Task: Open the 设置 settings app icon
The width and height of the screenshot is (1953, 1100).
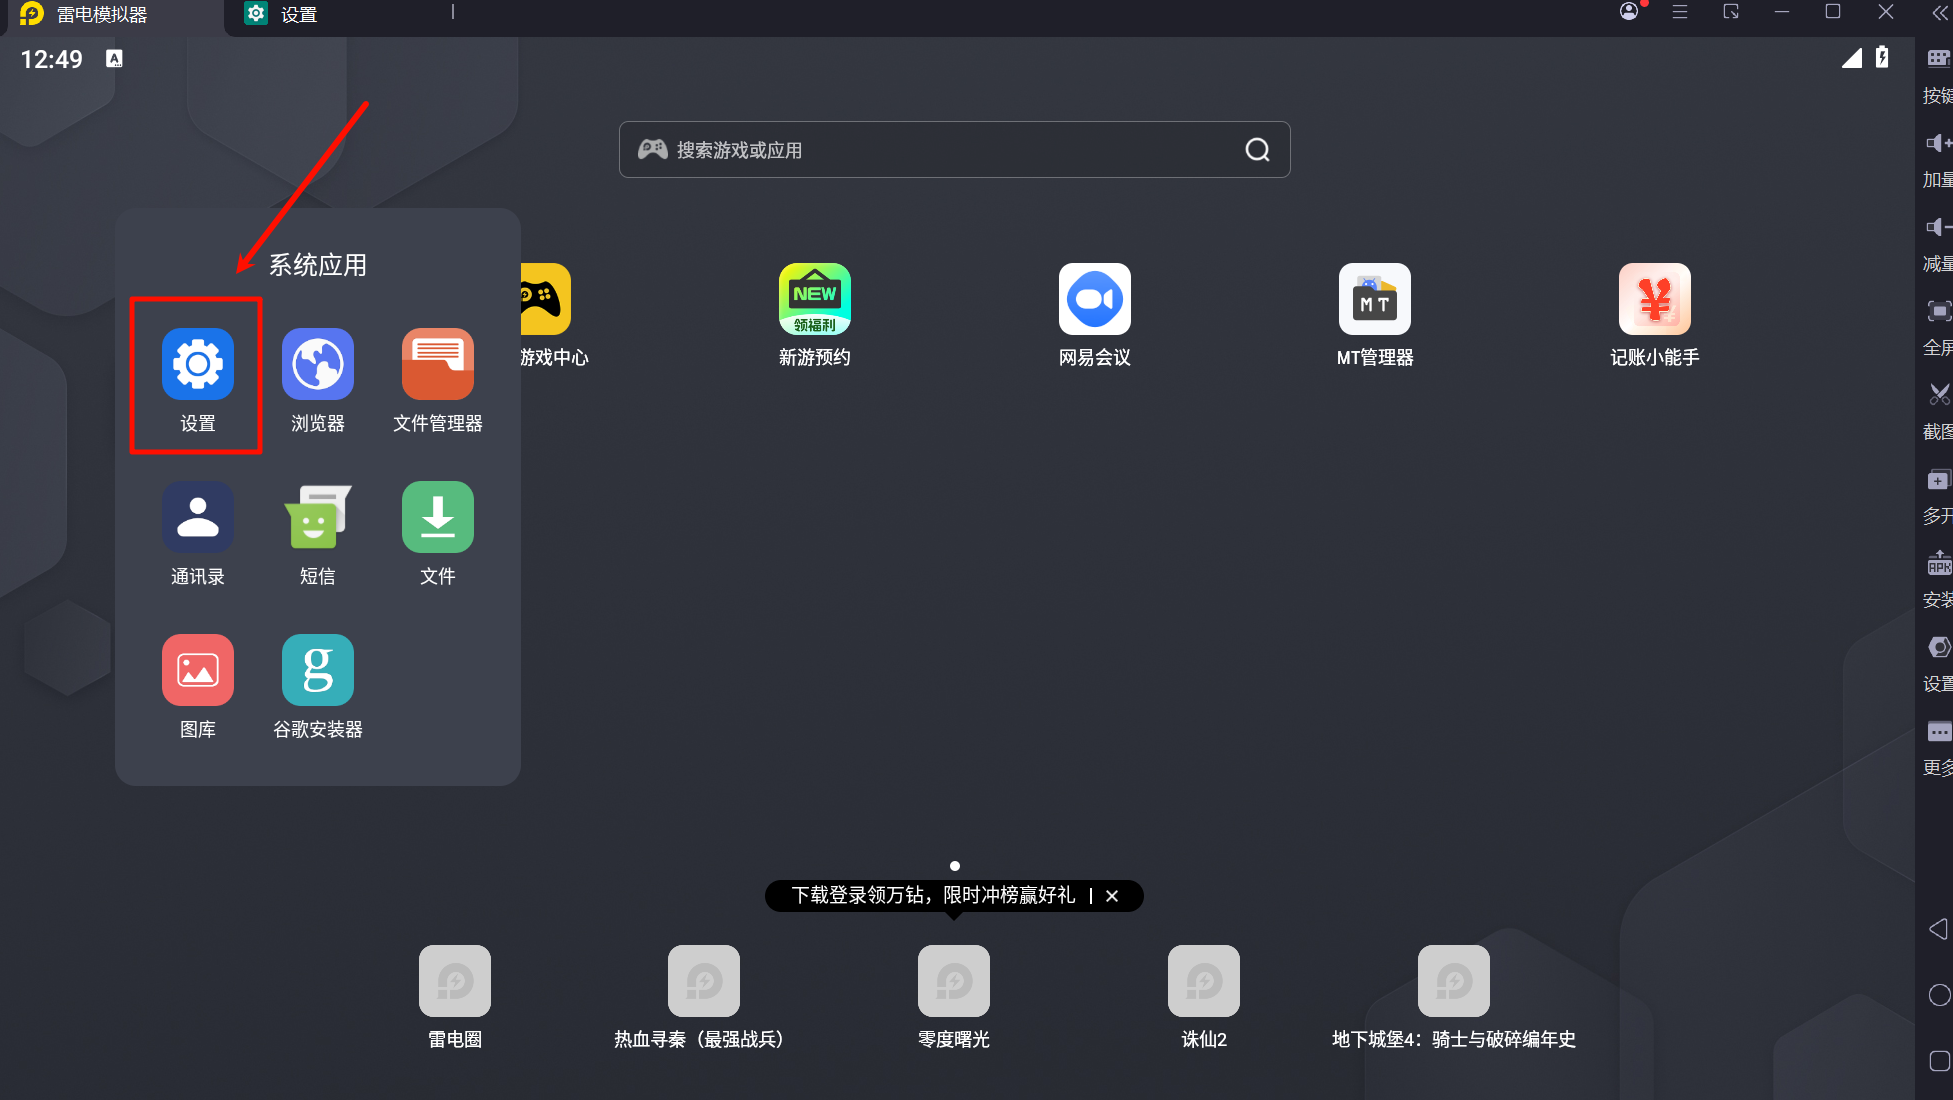Action: point(197,365)
